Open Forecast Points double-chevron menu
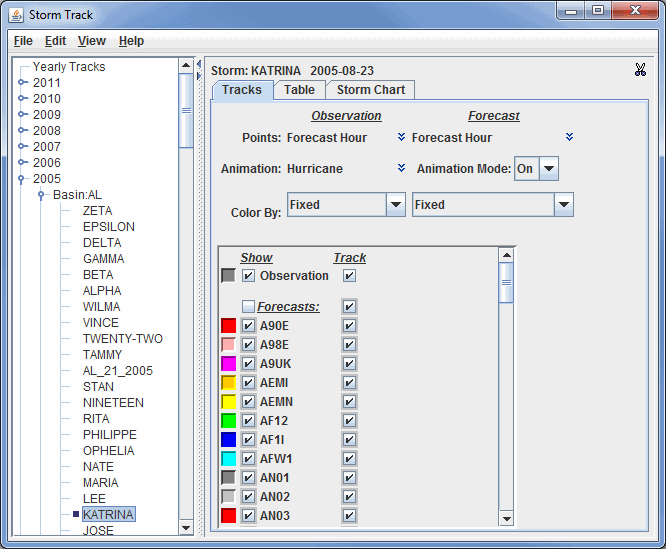 [569, 137]
